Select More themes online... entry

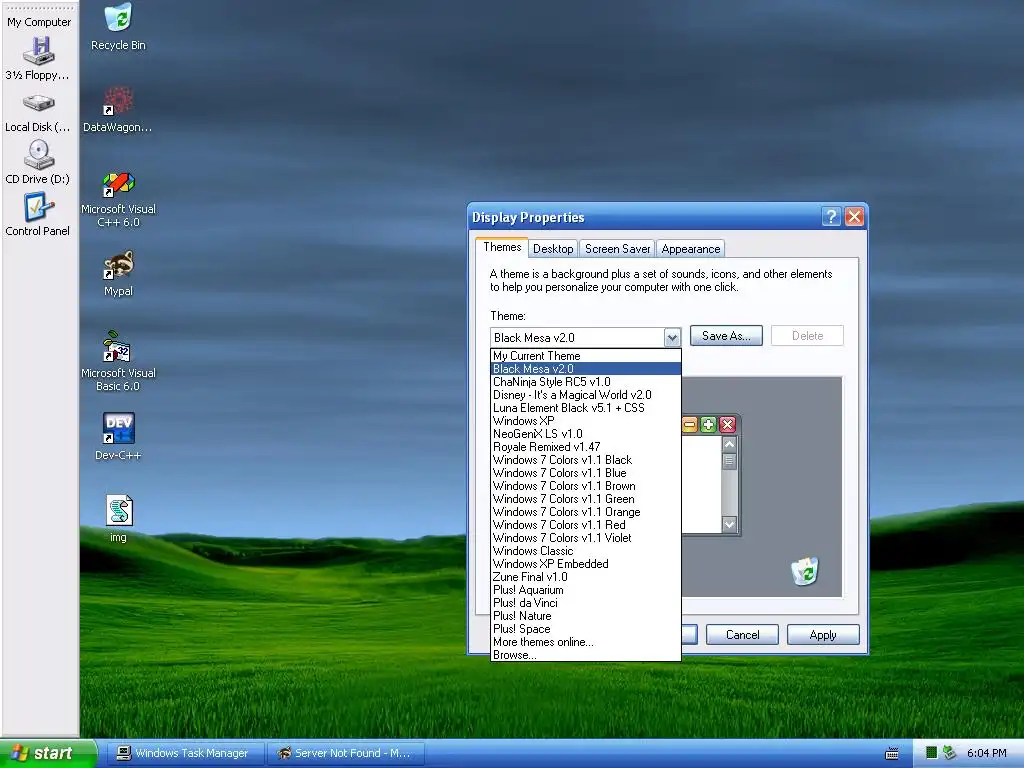coord(586,643)
